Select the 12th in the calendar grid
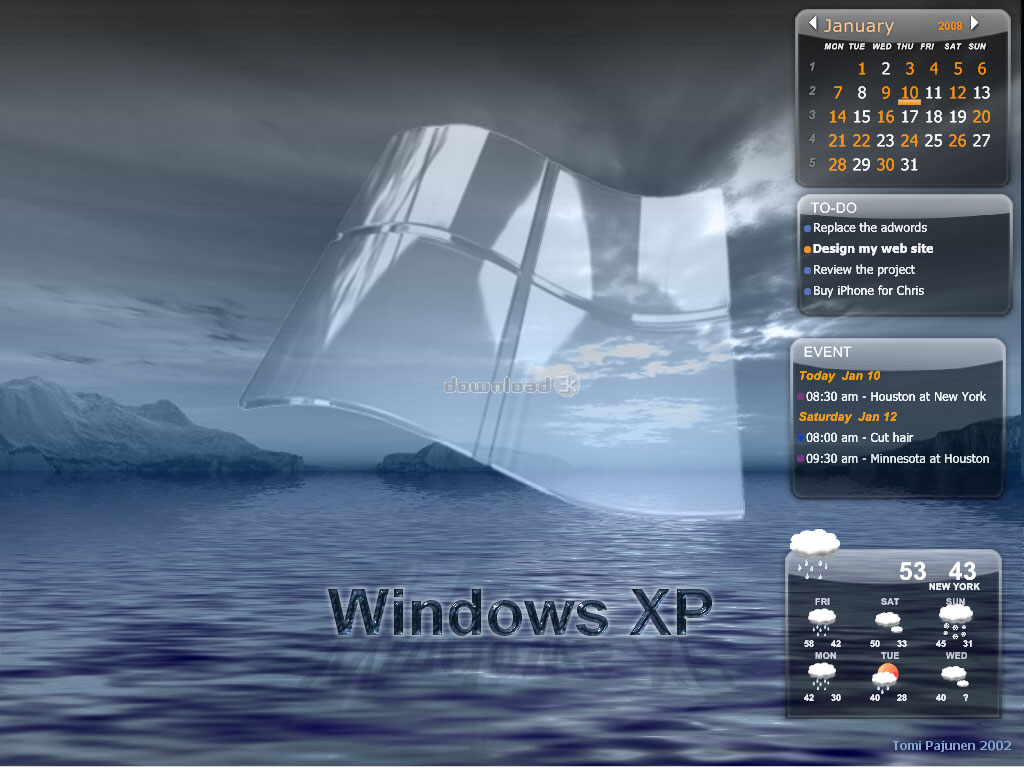1024x768 pixels. 957,93
